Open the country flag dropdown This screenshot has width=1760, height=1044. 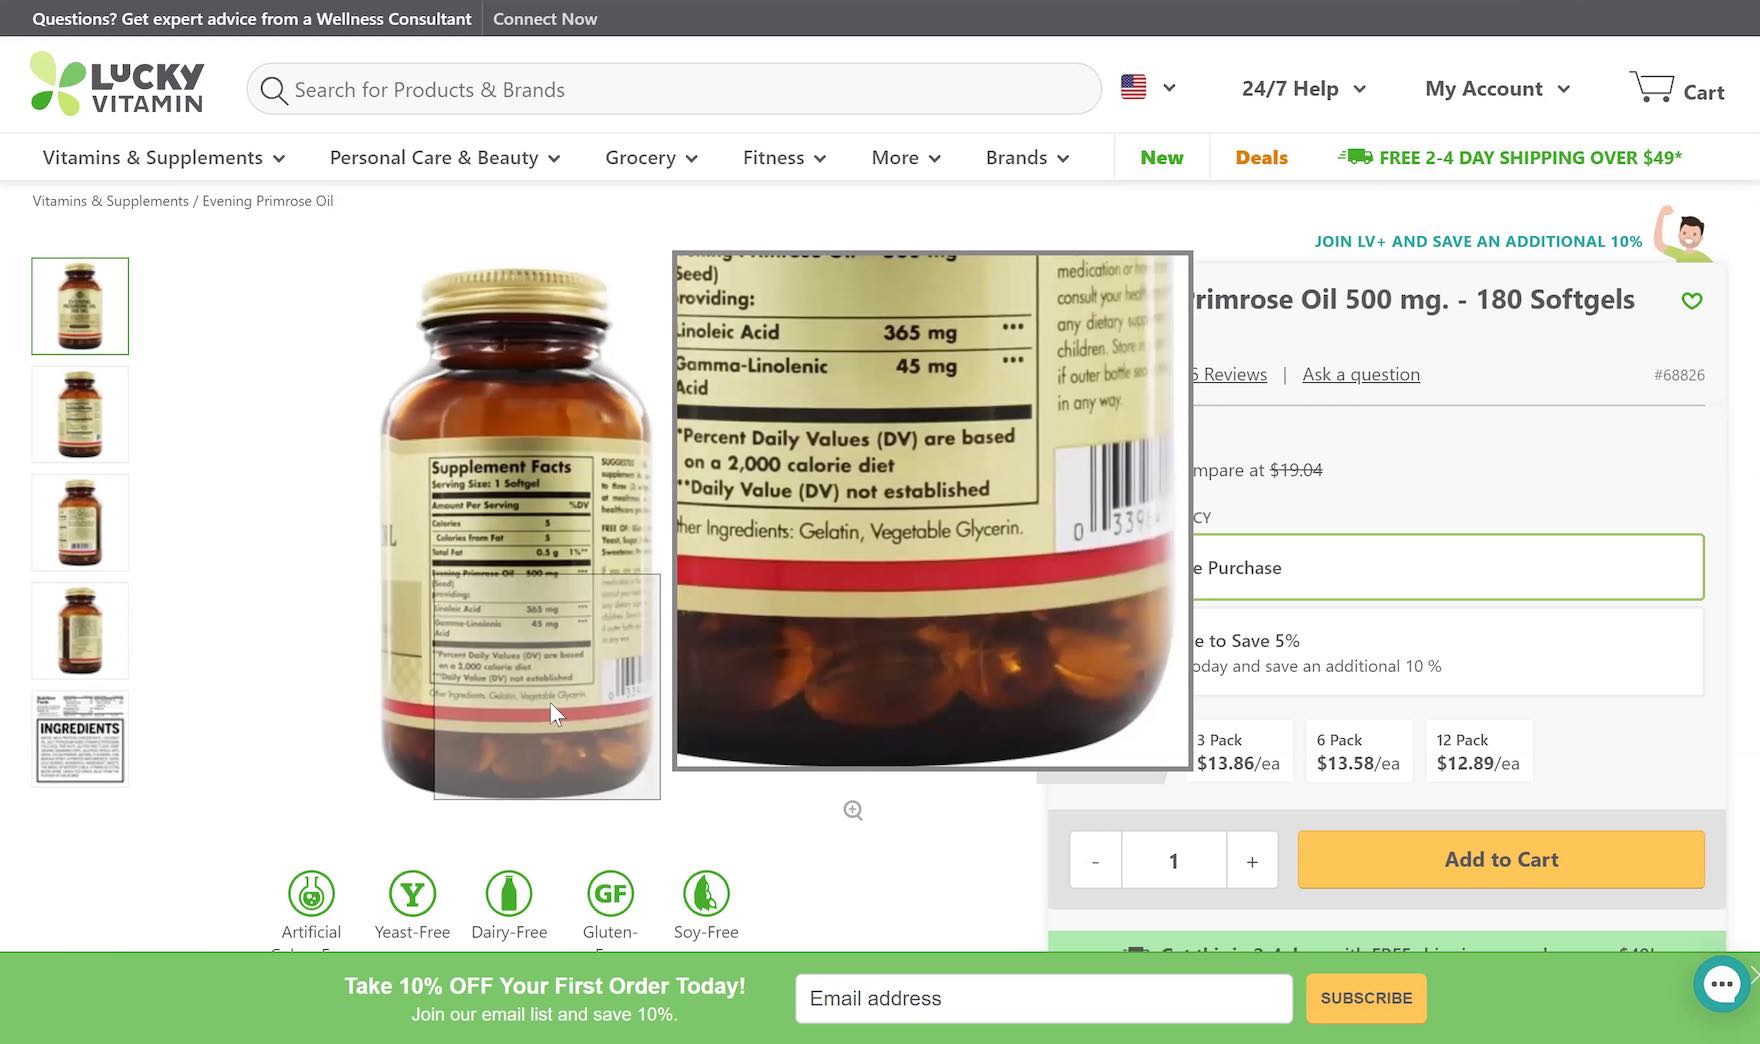pyautogui.click(x=1147, y=88)
